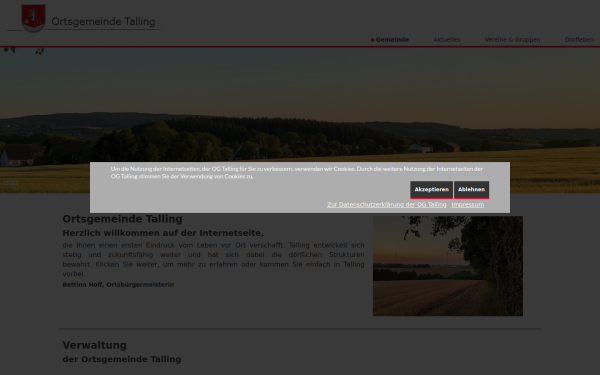600x375 pixels.
Task: Click the Verwaltung heading
Action: coord(95,345)
